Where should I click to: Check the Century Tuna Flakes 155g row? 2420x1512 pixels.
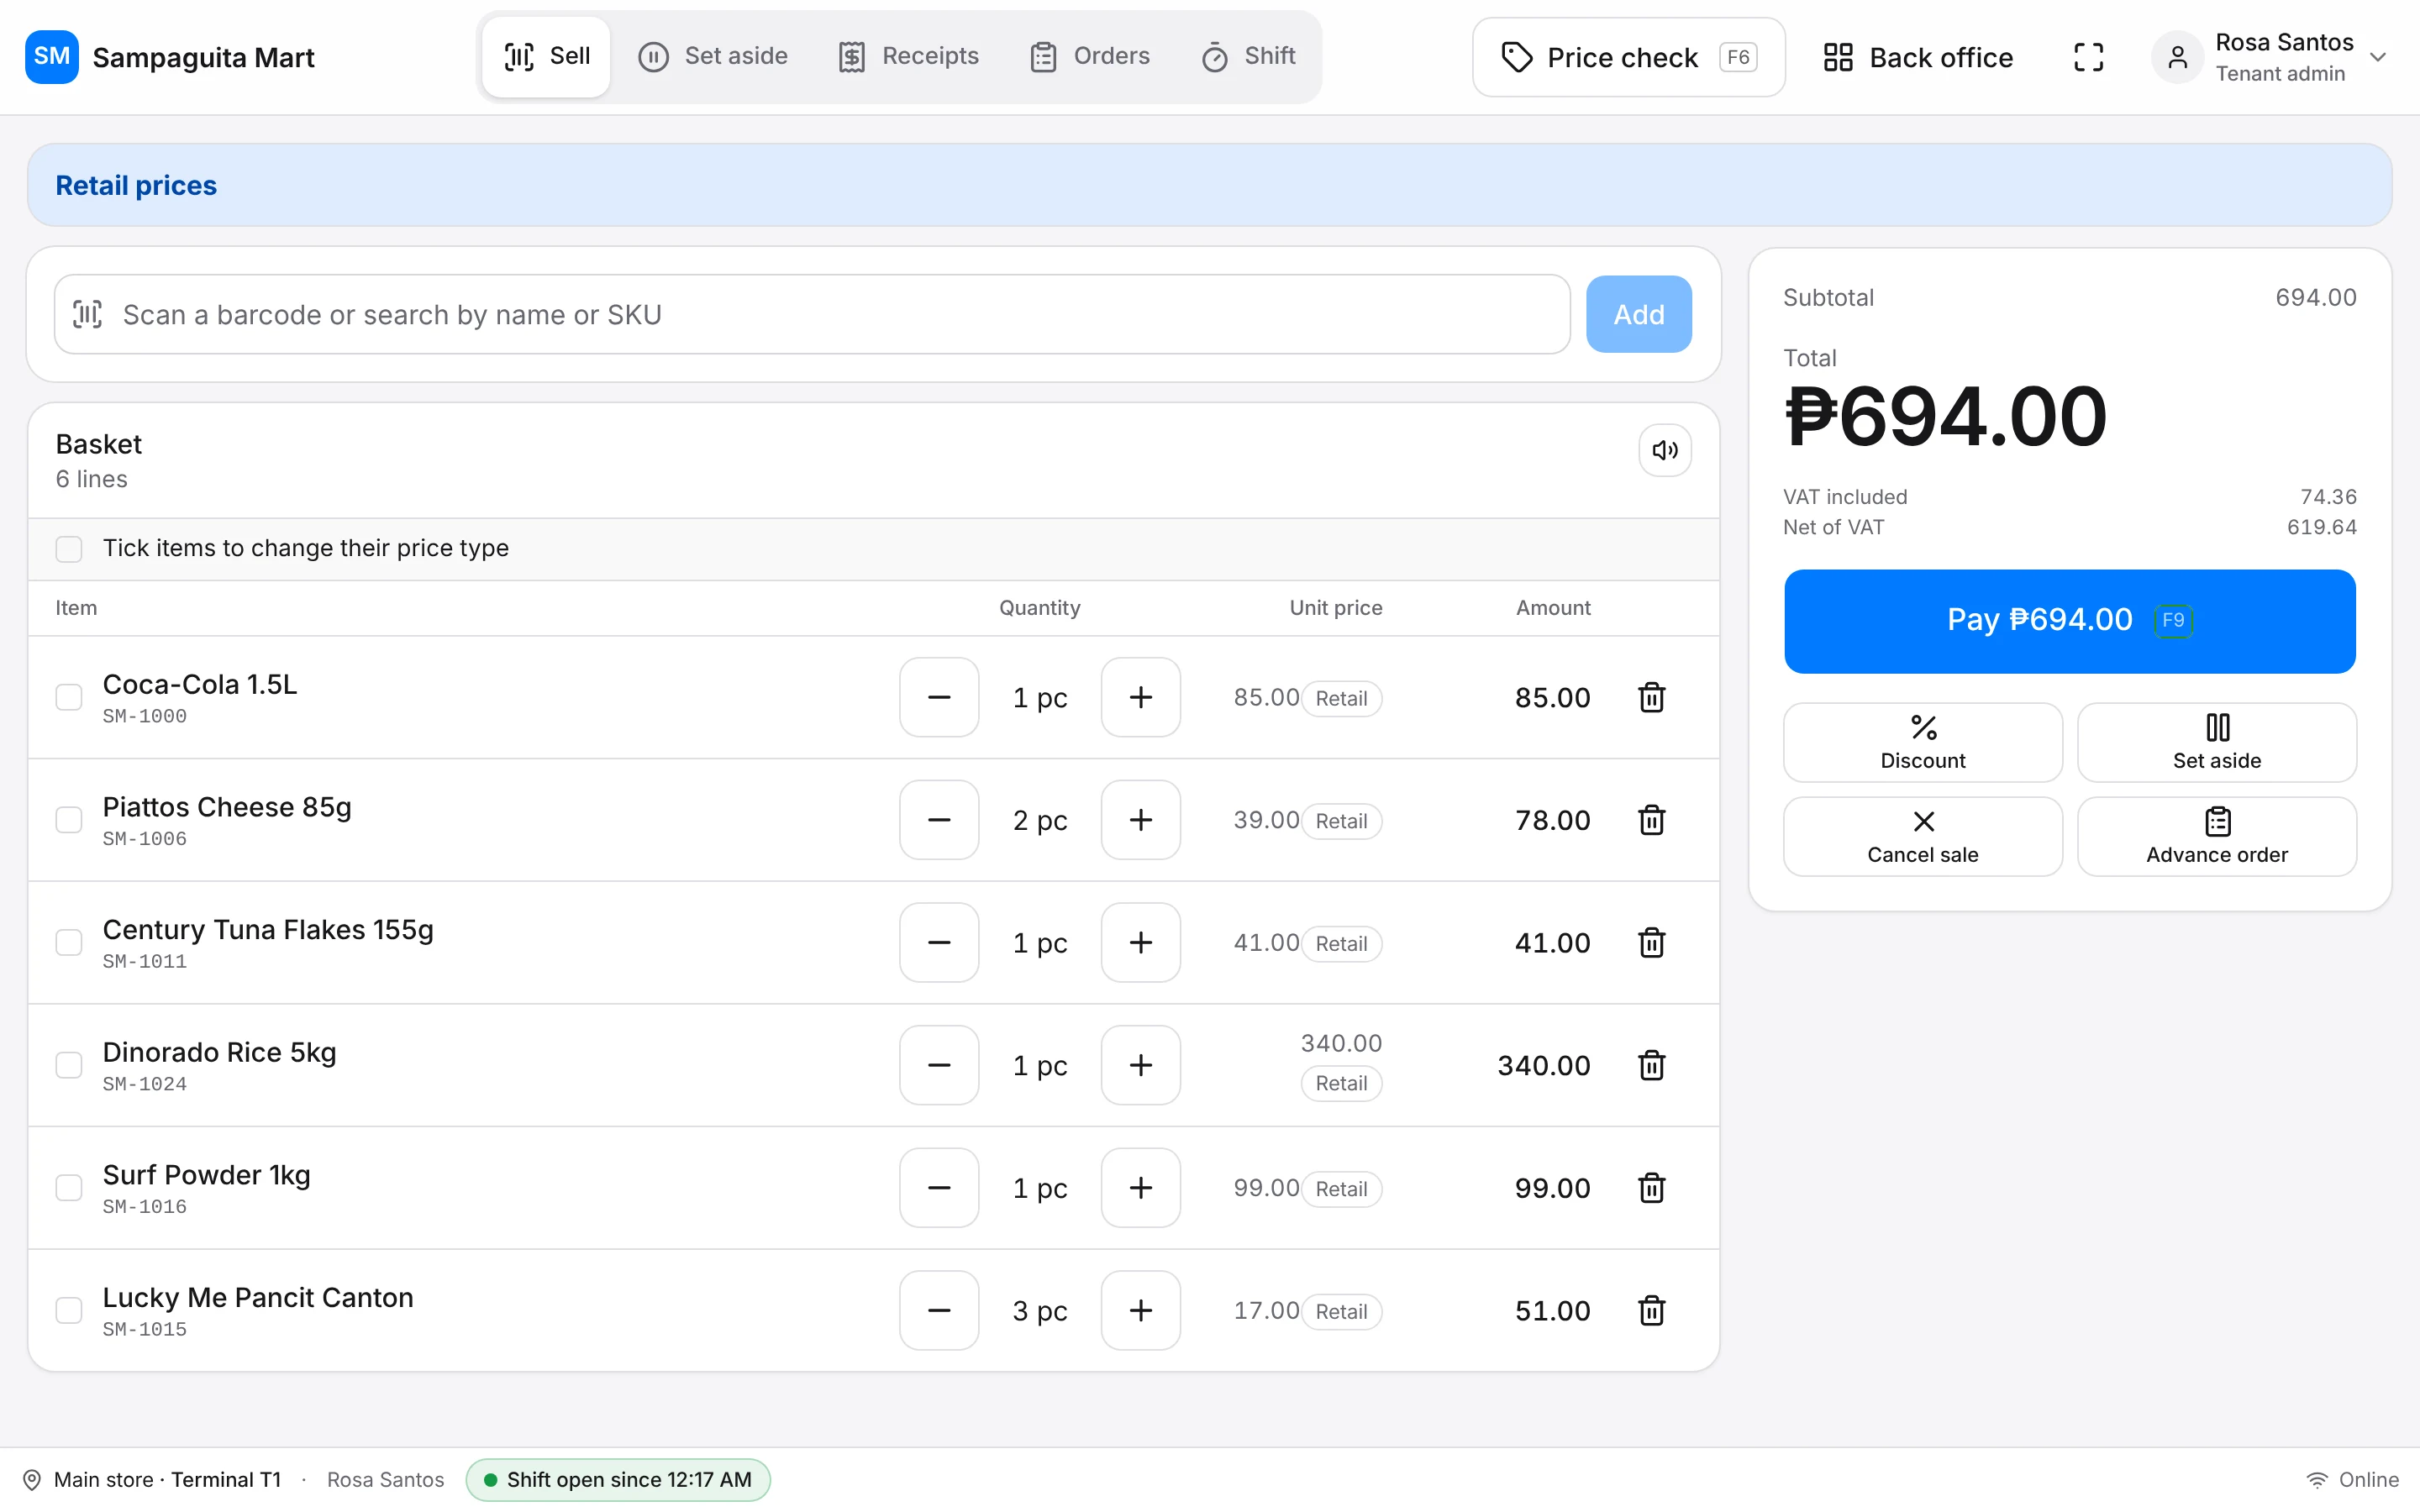[x=69, y=942]
